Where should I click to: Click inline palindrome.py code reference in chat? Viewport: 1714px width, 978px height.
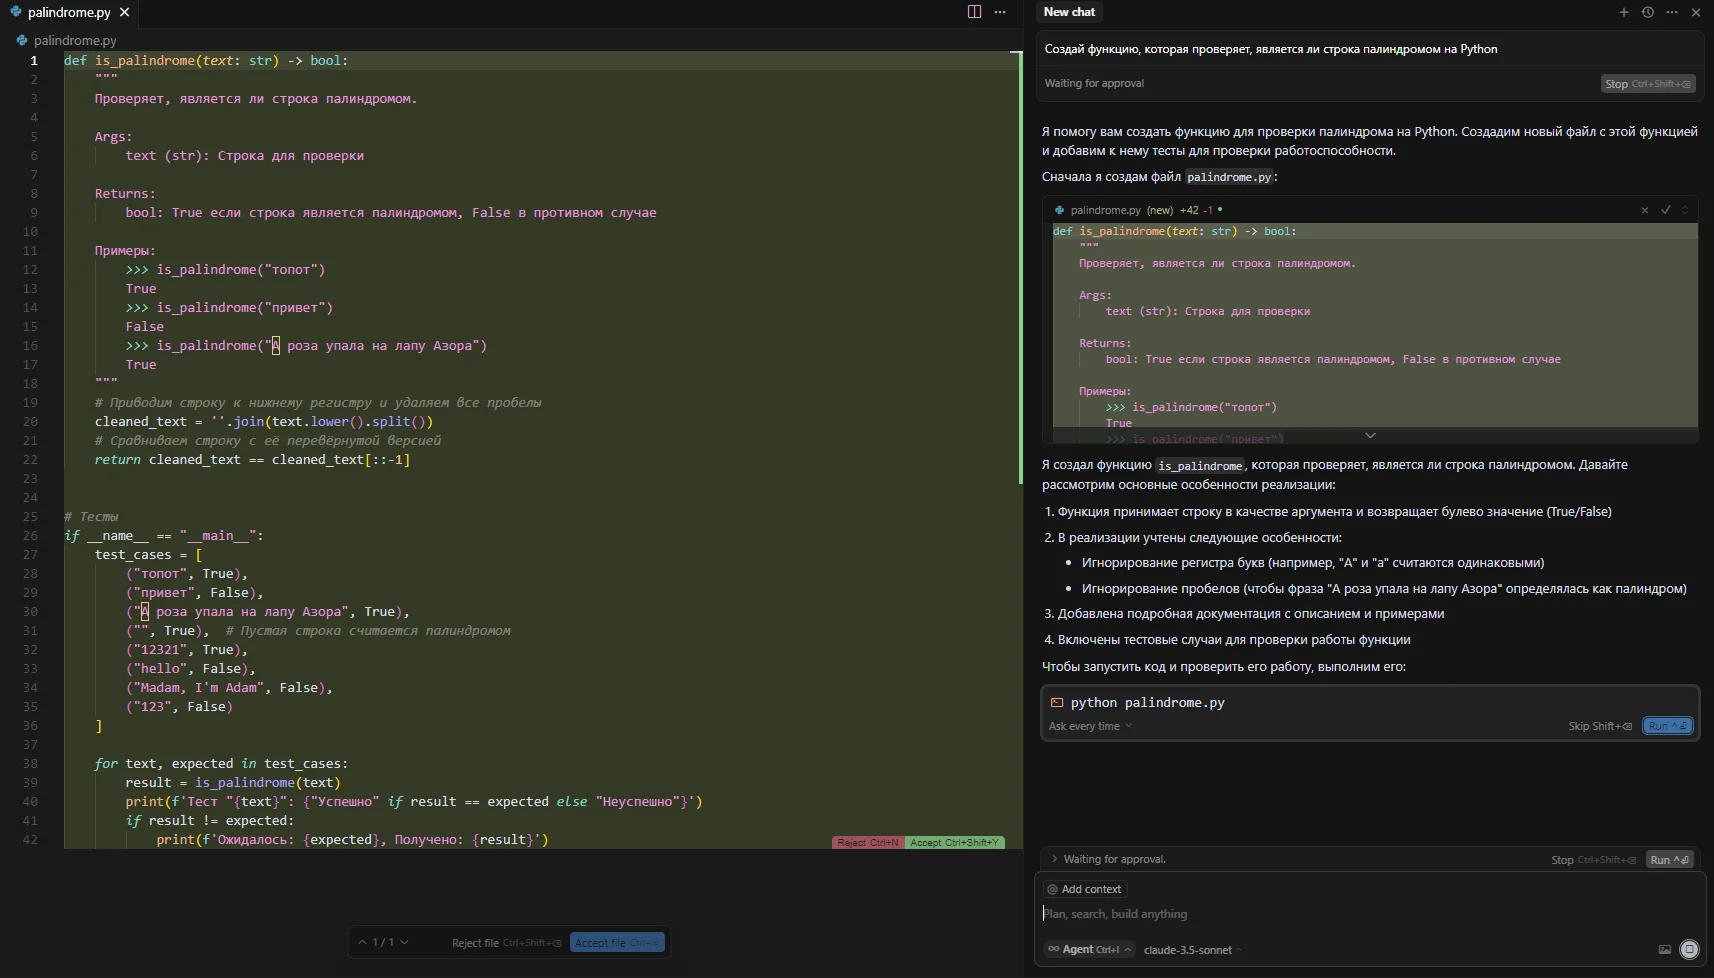pos(1229,177)
